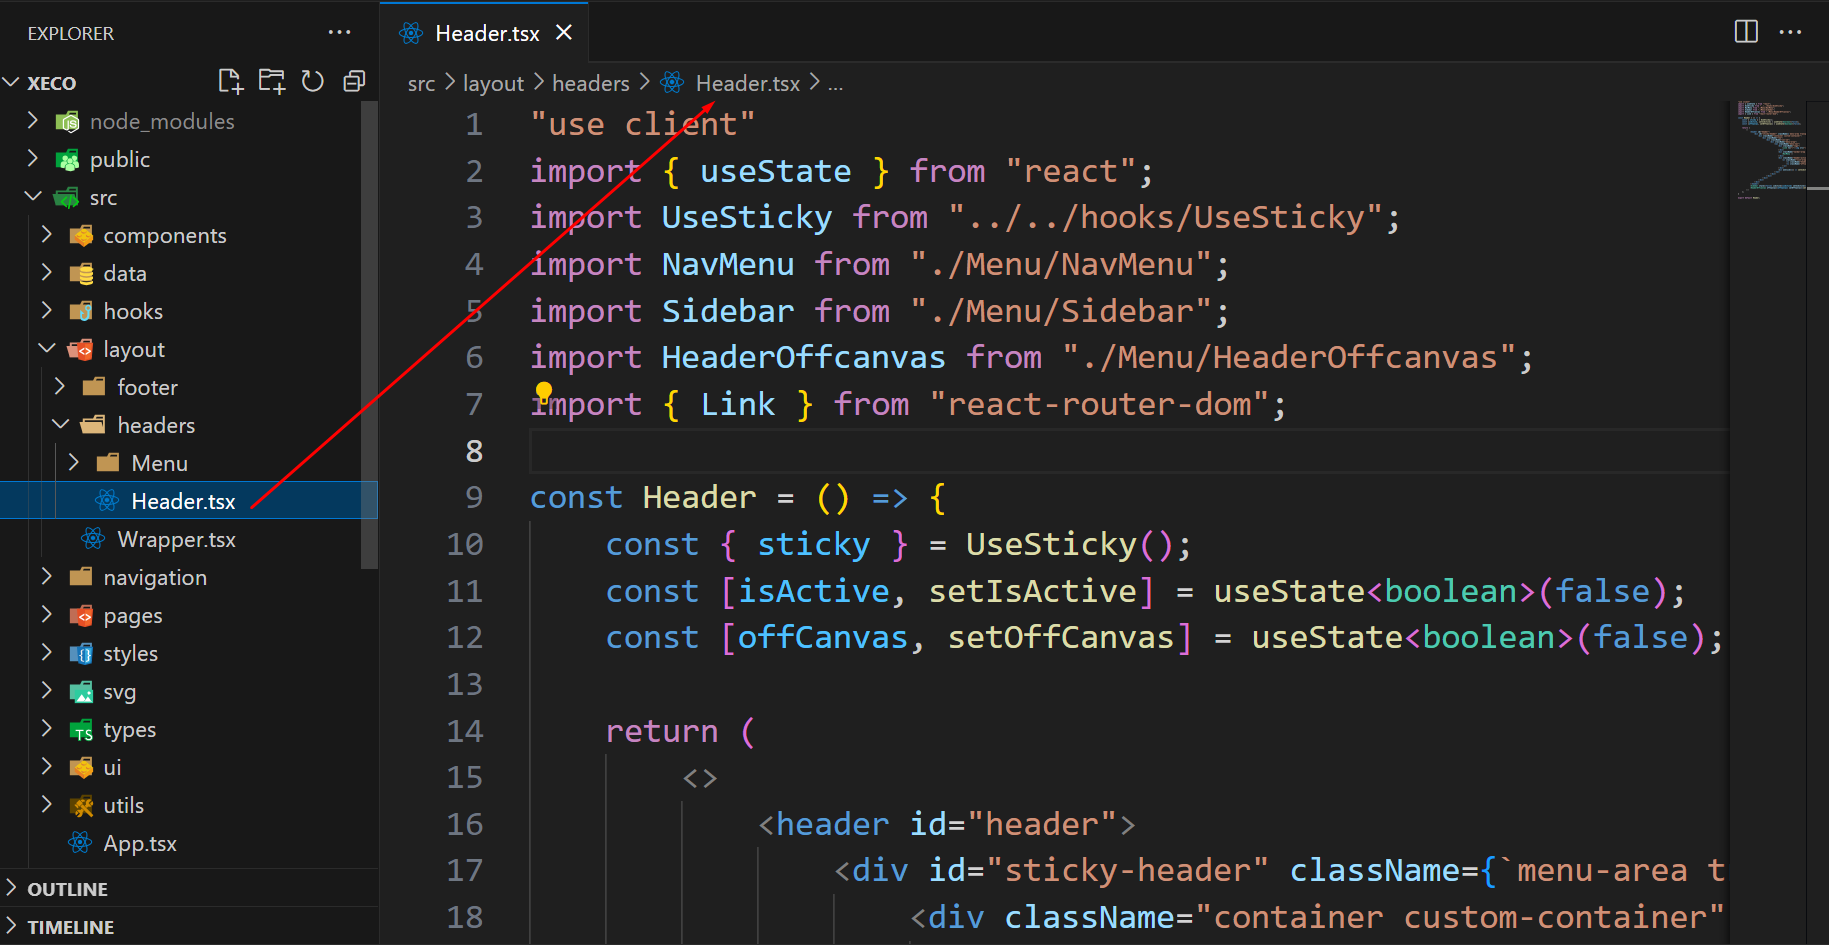Screen dimensions: 1829x945
Task: Click the line number 12 in the gutter
Action: (x=464, y=637)
